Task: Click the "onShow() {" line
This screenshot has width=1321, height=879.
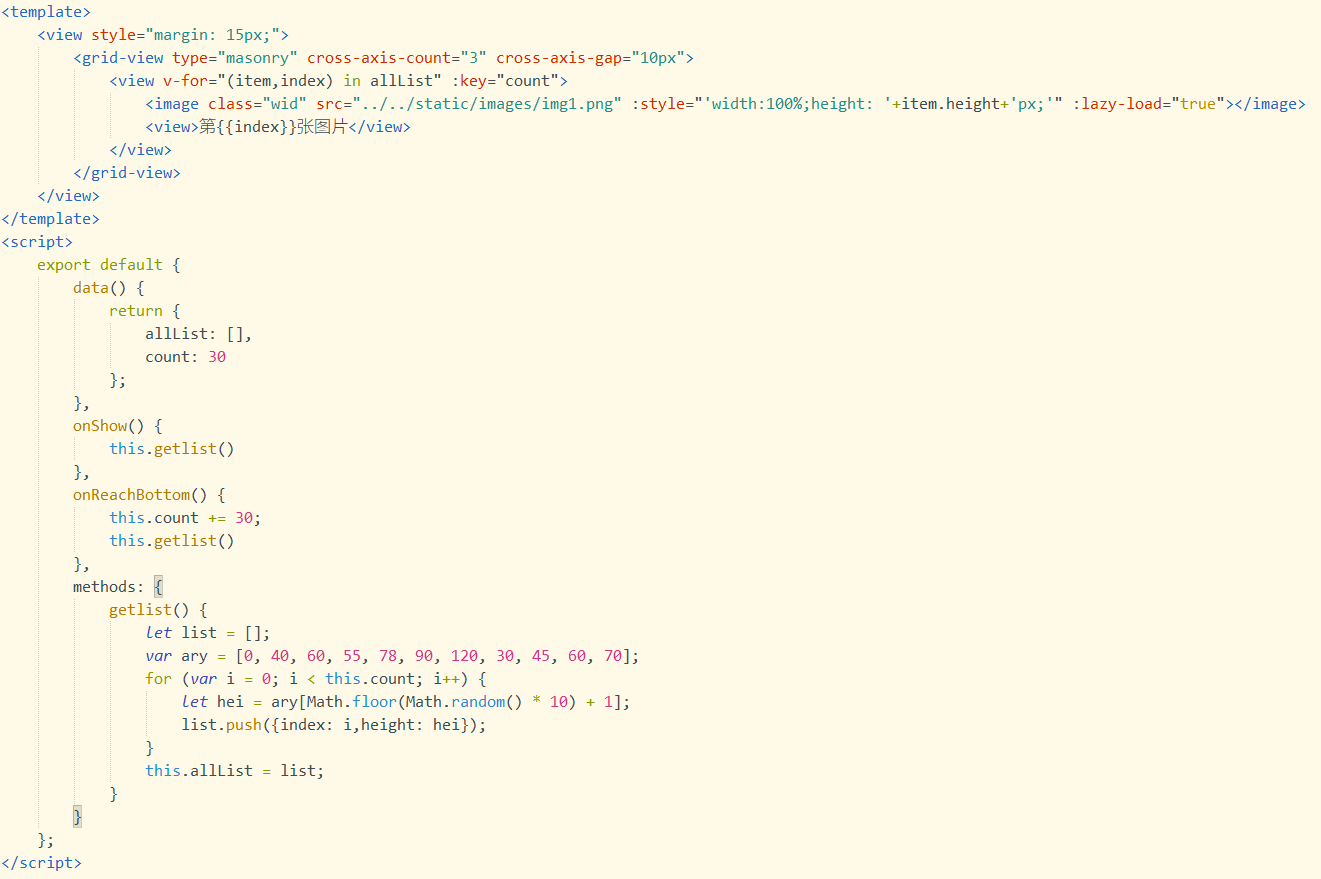Action: click(118, 426)
